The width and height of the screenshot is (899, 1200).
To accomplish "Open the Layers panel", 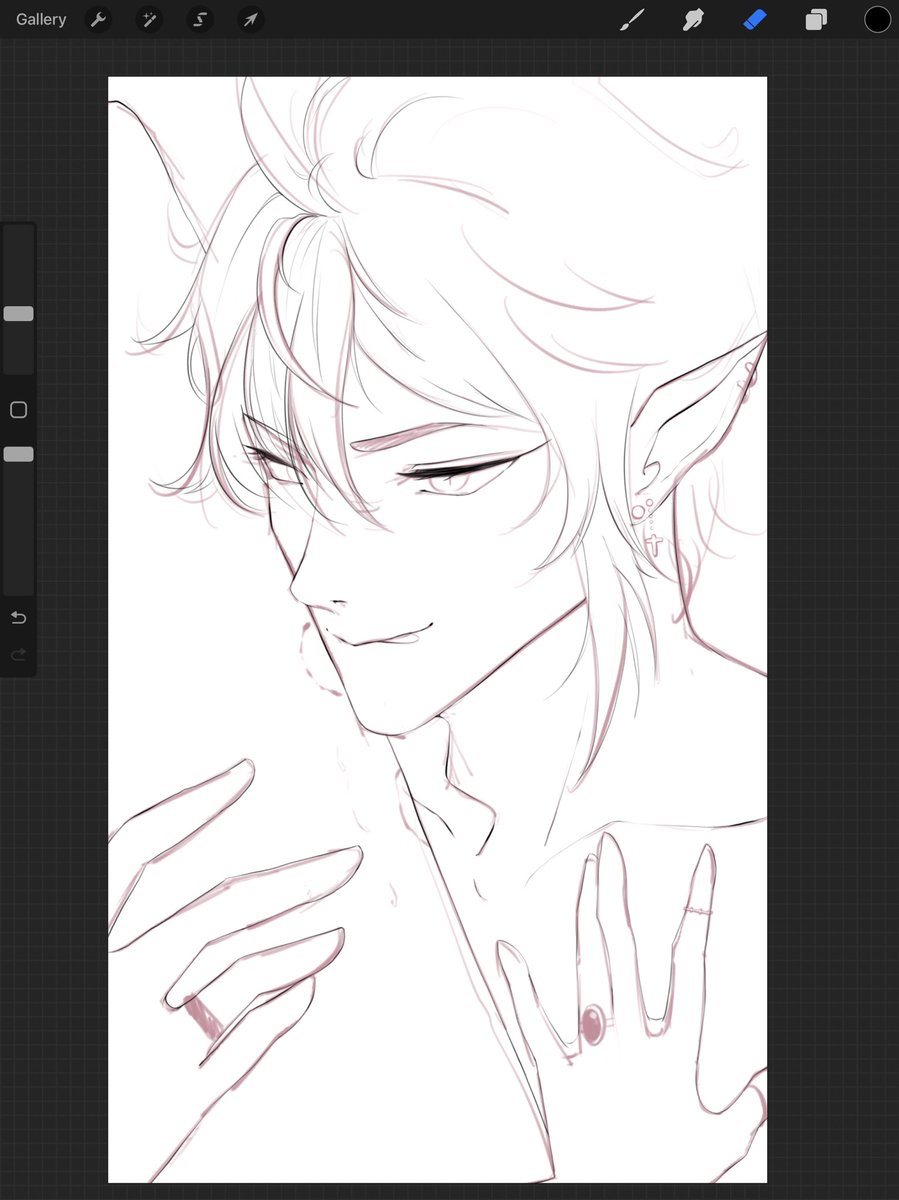I will pos(816,19).
